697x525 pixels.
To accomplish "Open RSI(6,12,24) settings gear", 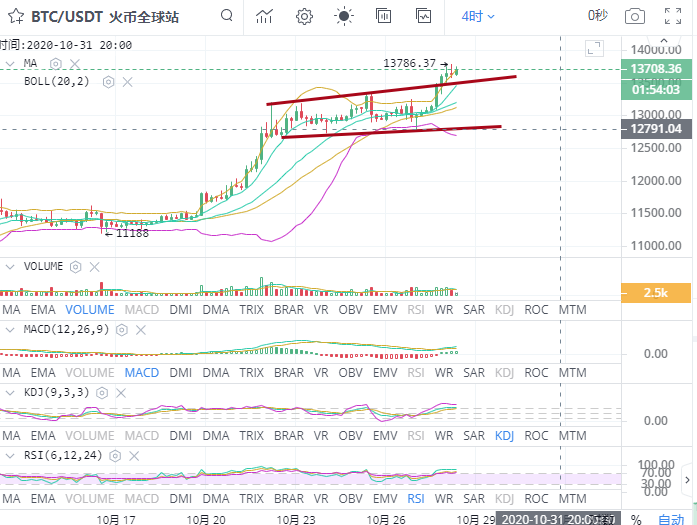I will pos(115,456).
